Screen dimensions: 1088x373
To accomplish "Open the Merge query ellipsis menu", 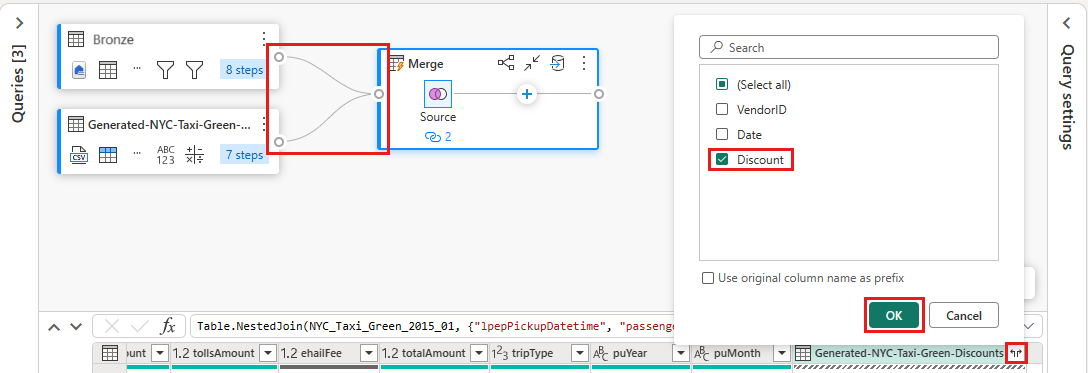I will [x=584, y=64].
